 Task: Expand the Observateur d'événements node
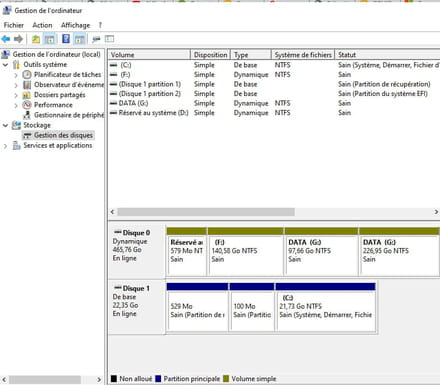click(x=16, y=85)
